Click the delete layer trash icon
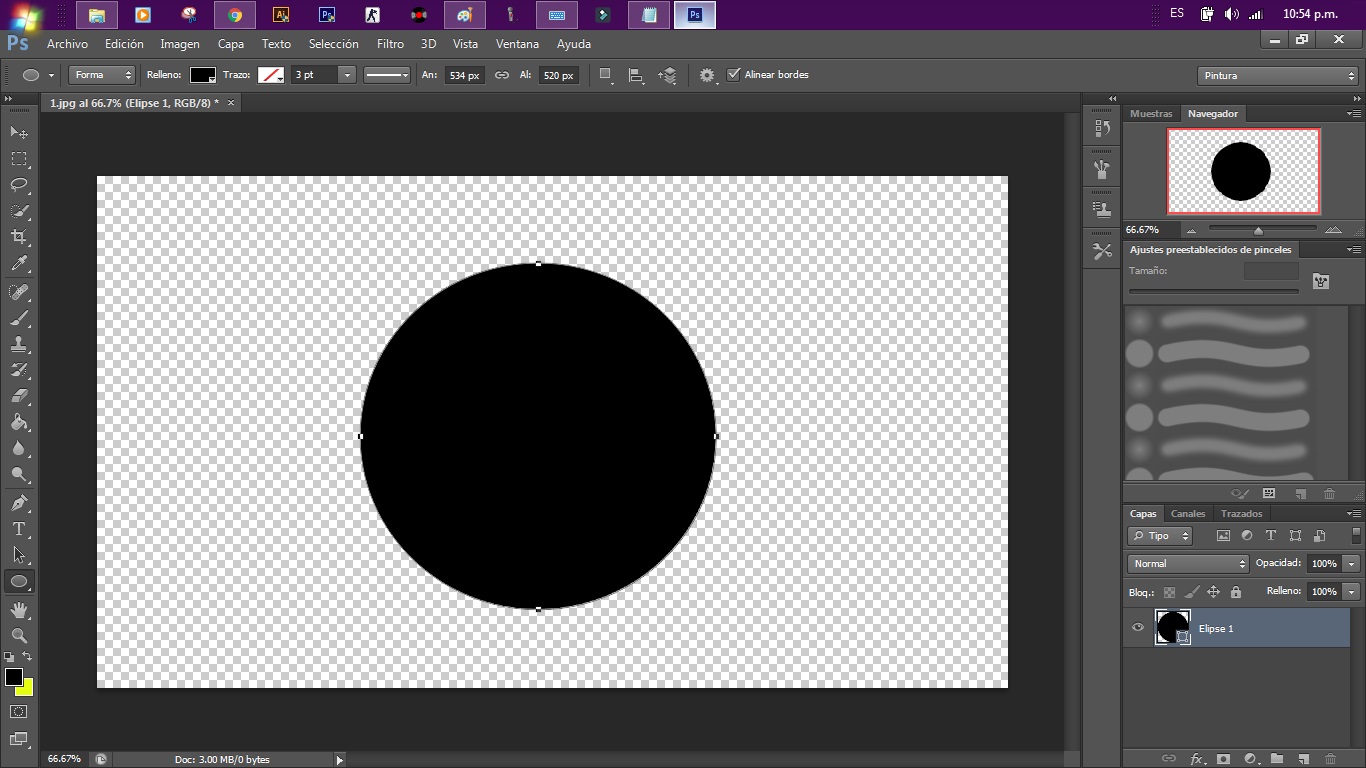 (x=1330, y=759)
